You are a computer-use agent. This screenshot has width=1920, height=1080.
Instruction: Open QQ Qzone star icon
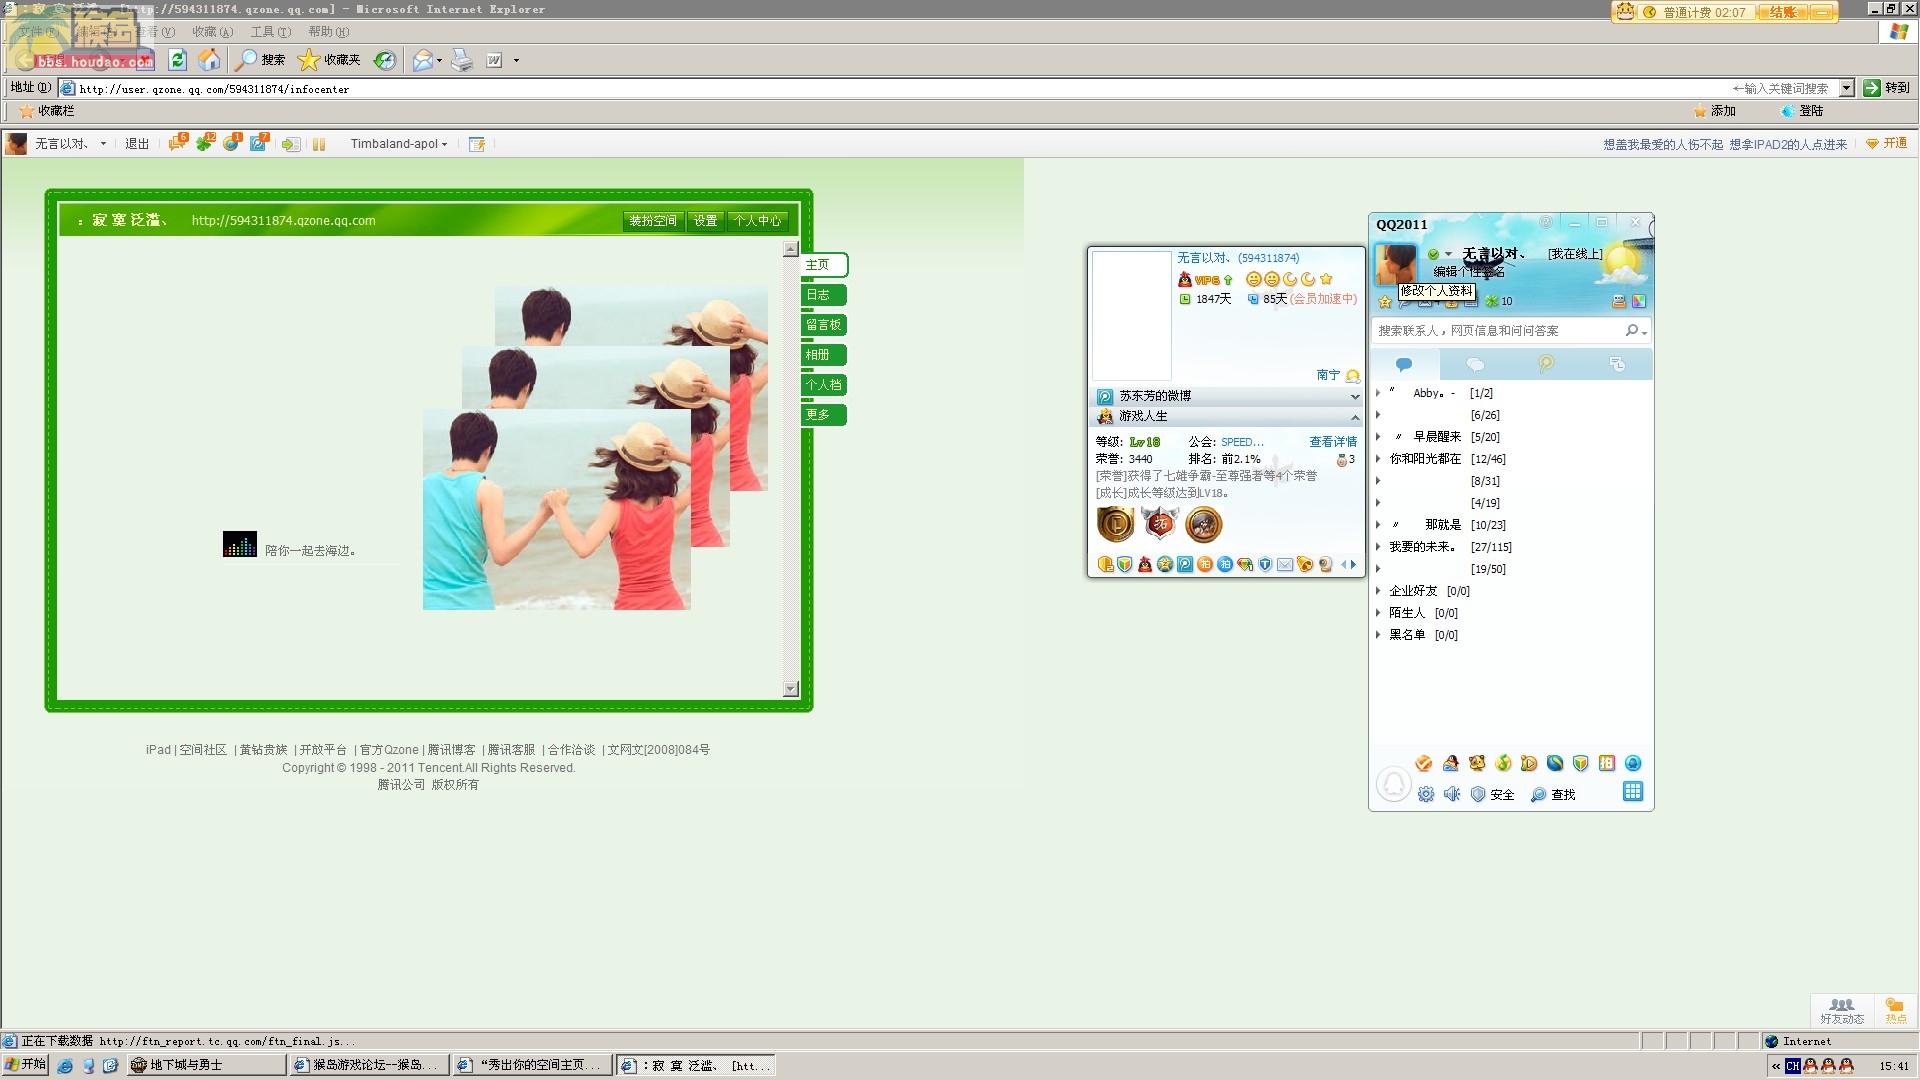pyautogui.click(x=1385, y=301)
